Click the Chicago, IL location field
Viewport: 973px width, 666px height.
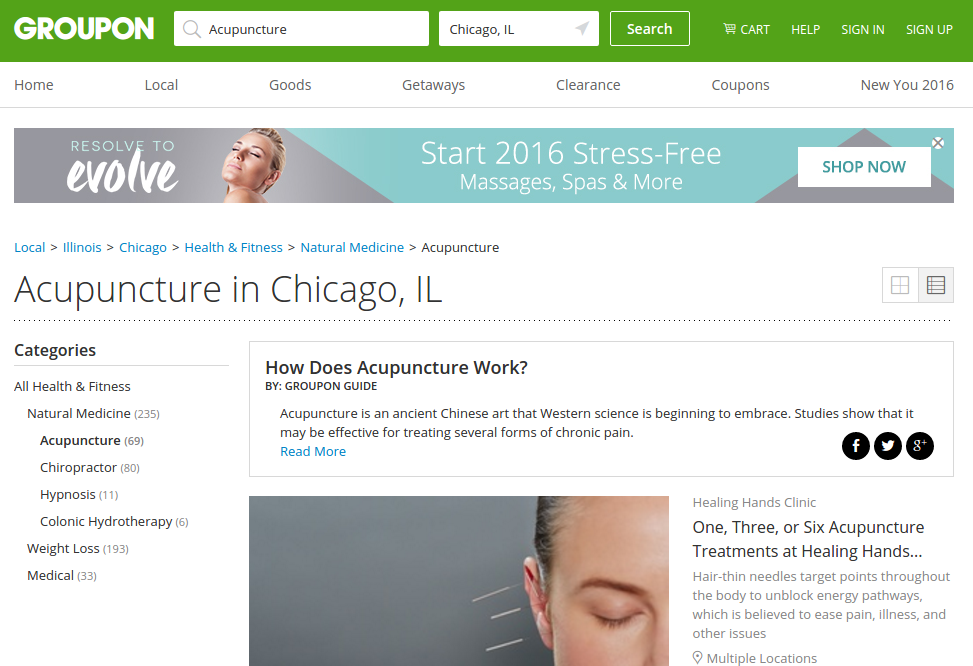click(x=519, y=29)
